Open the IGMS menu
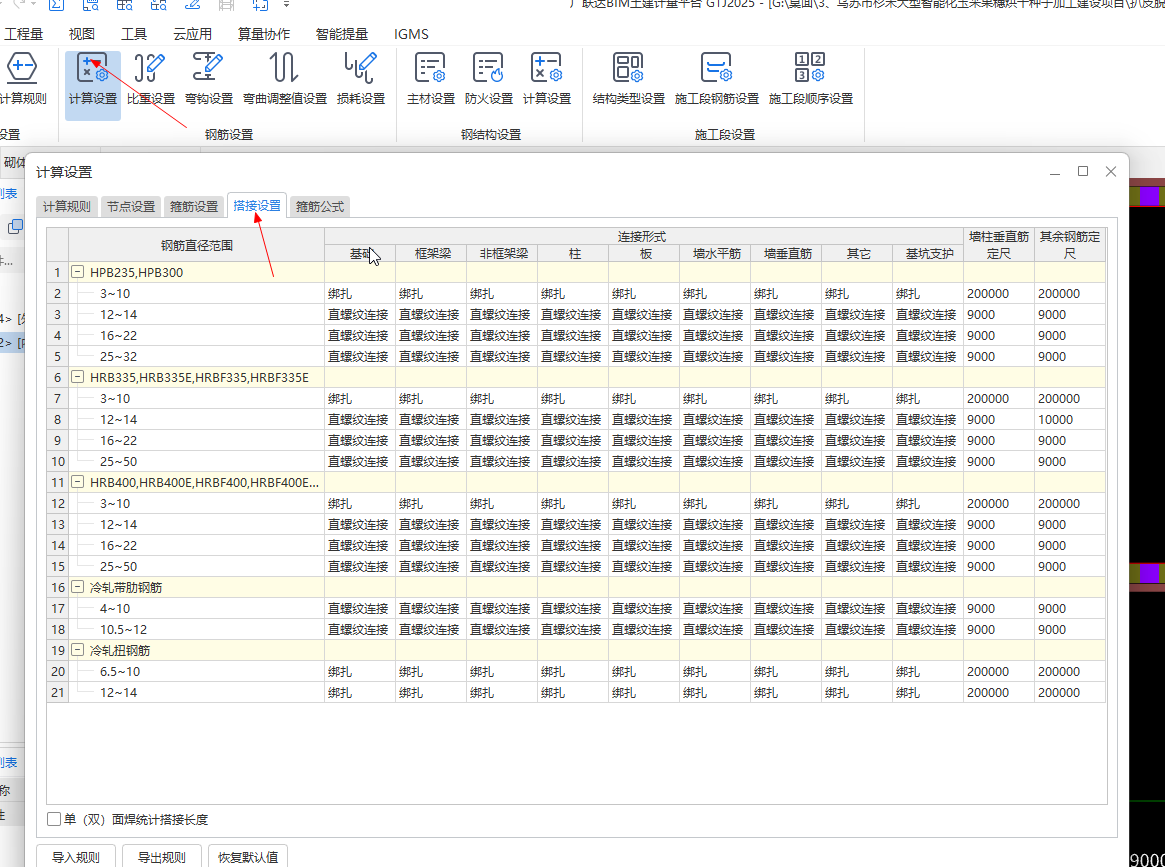 pos(411,34)
